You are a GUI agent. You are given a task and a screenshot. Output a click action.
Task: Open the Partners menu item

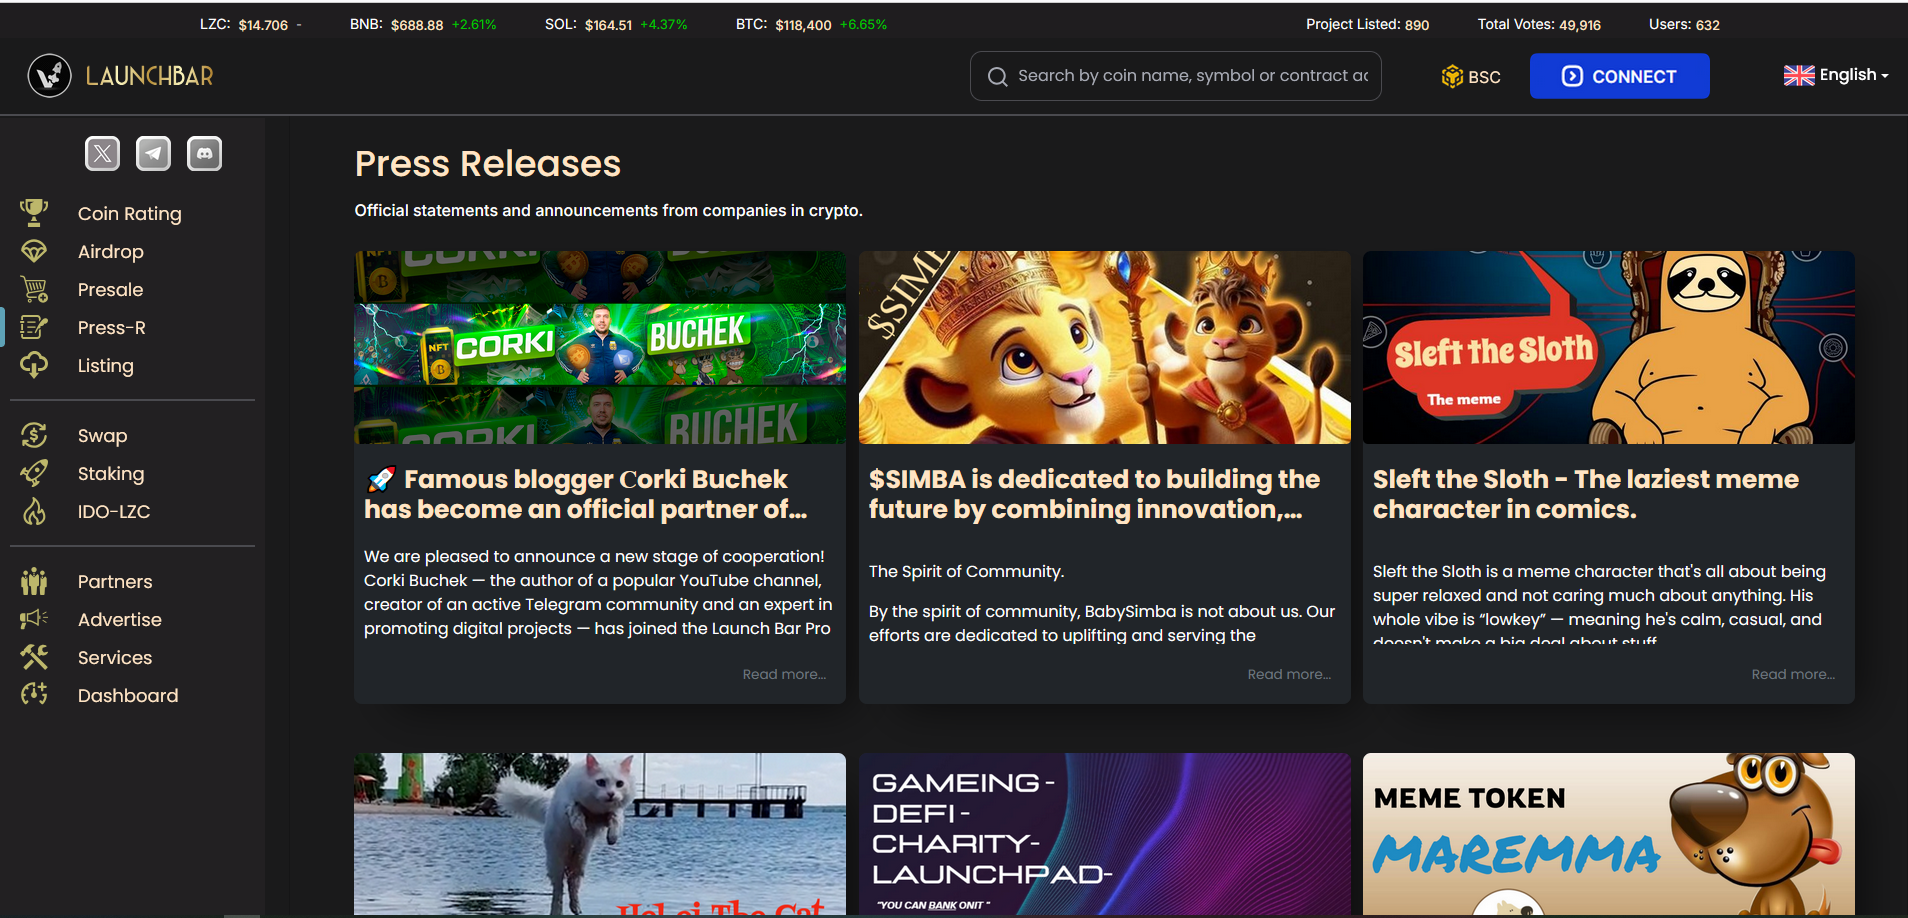click(x=115, y=582)
